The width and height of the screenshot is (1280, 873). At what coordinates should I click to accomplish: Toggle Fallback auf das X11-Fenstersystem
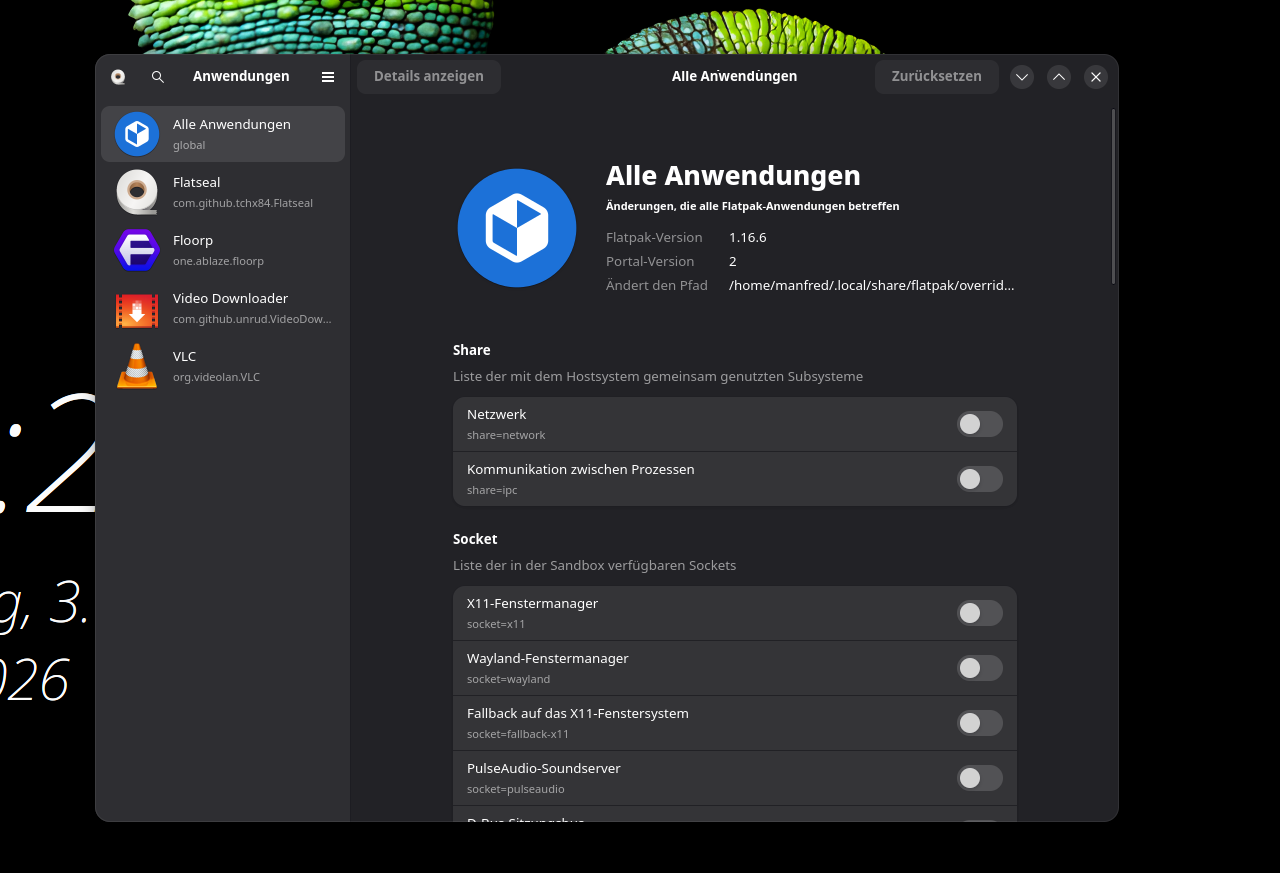(x=980, y=723)
